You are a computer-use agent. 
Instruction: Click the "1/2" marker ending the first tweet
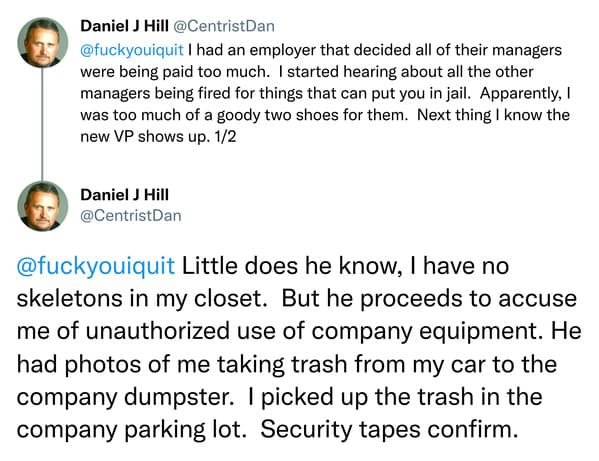225,137
